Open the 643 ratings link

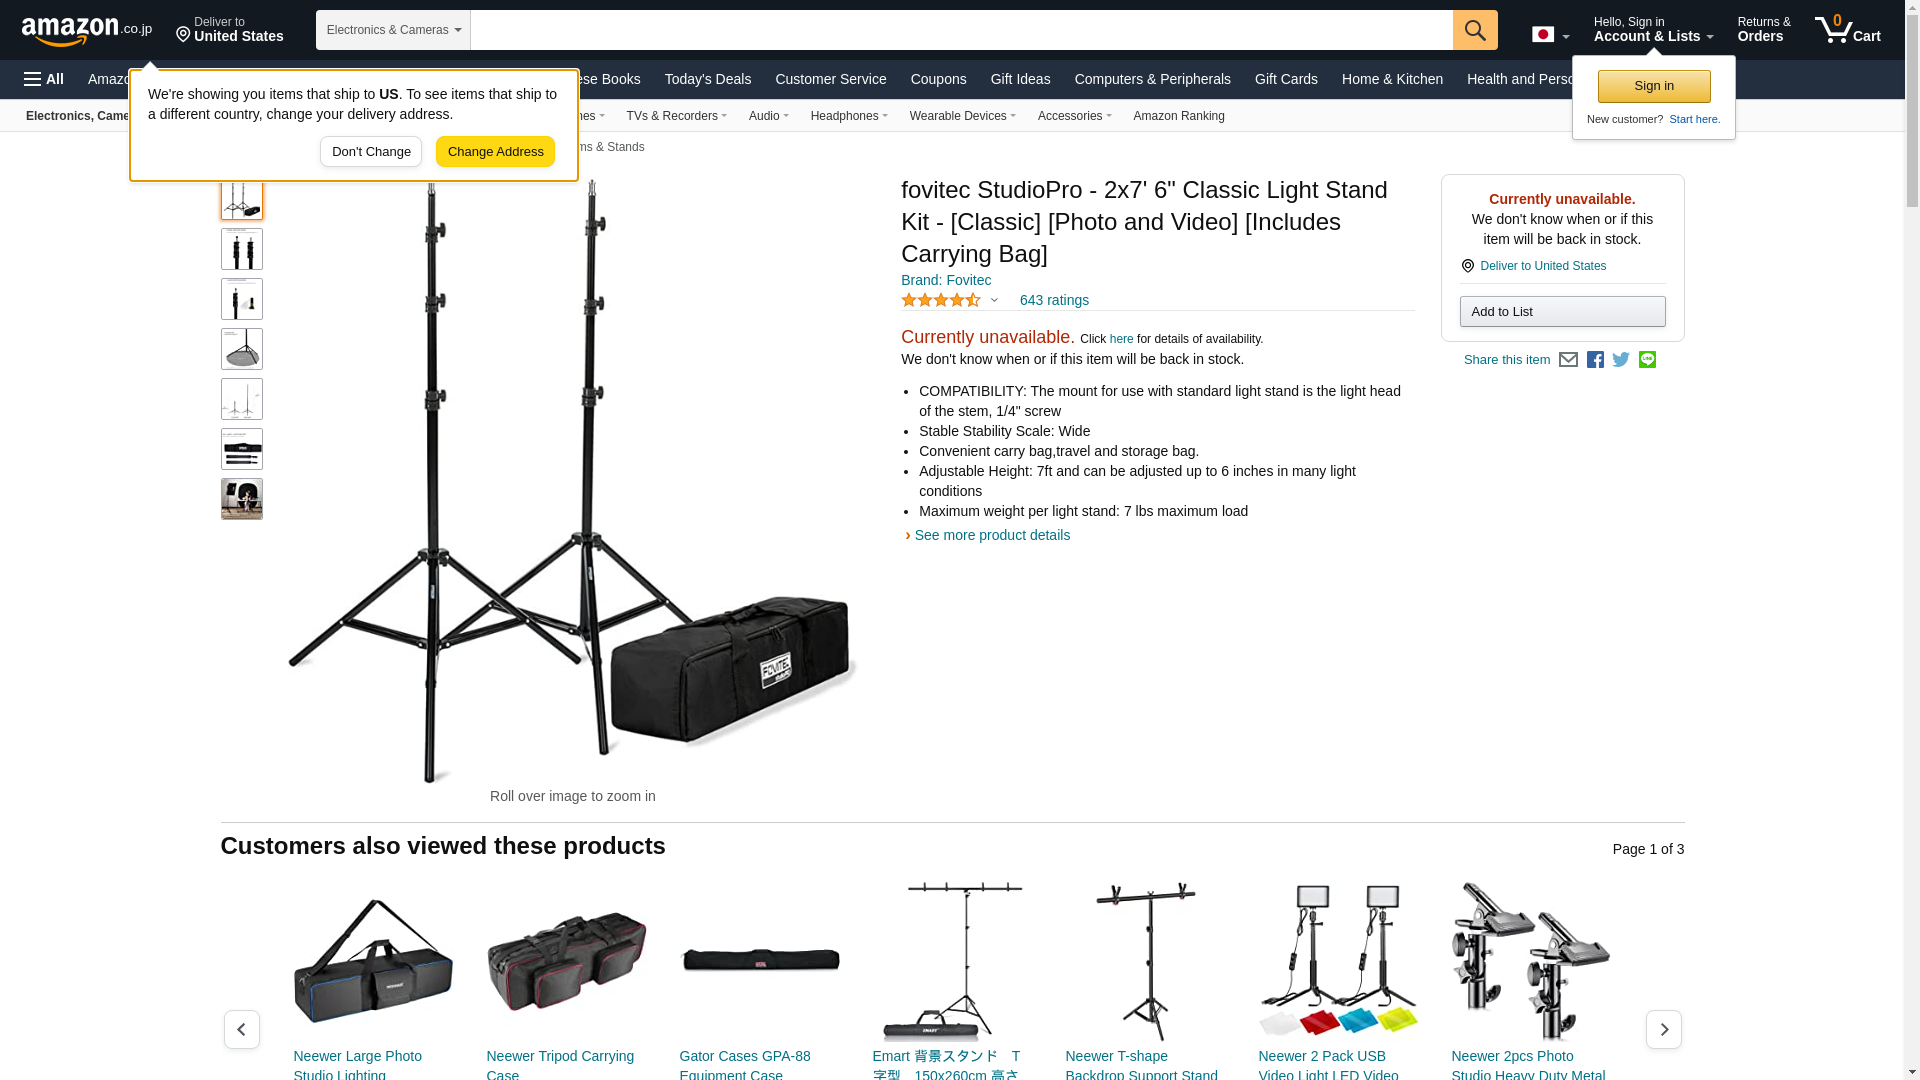(1054, 300)
